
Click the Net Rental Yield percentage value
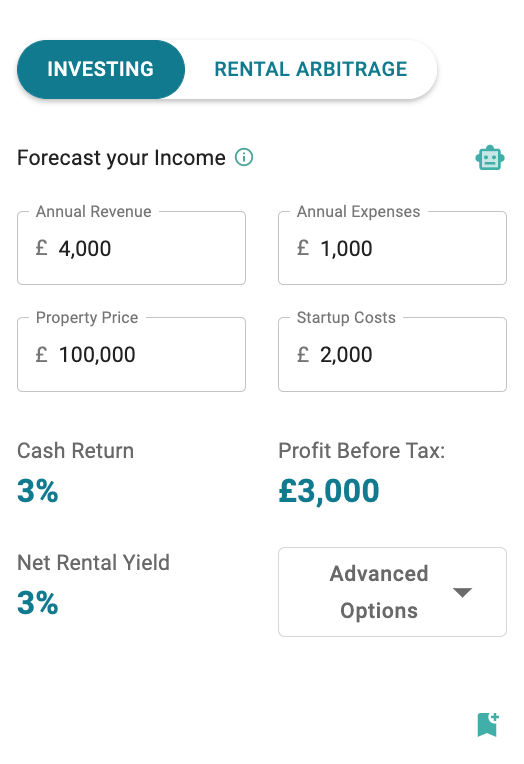[38, 603]
